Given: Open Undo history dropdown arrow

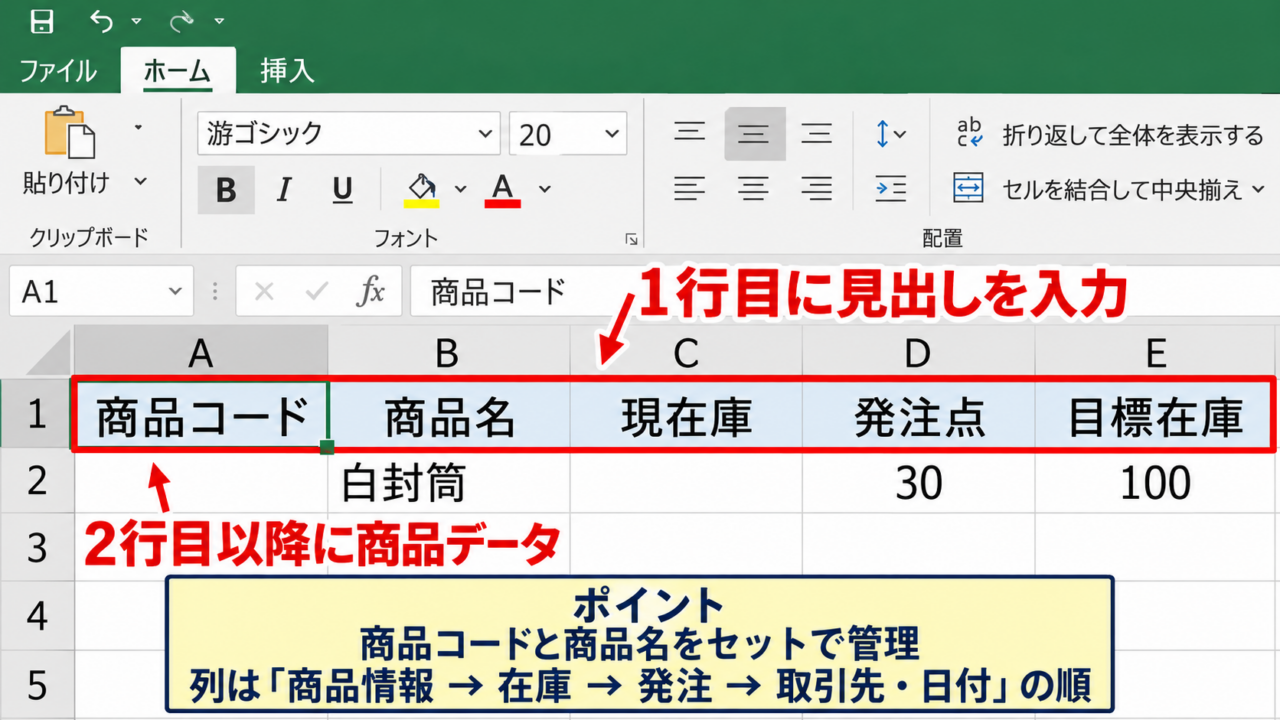Looking at the screenshot, I should tap(137, 21).
